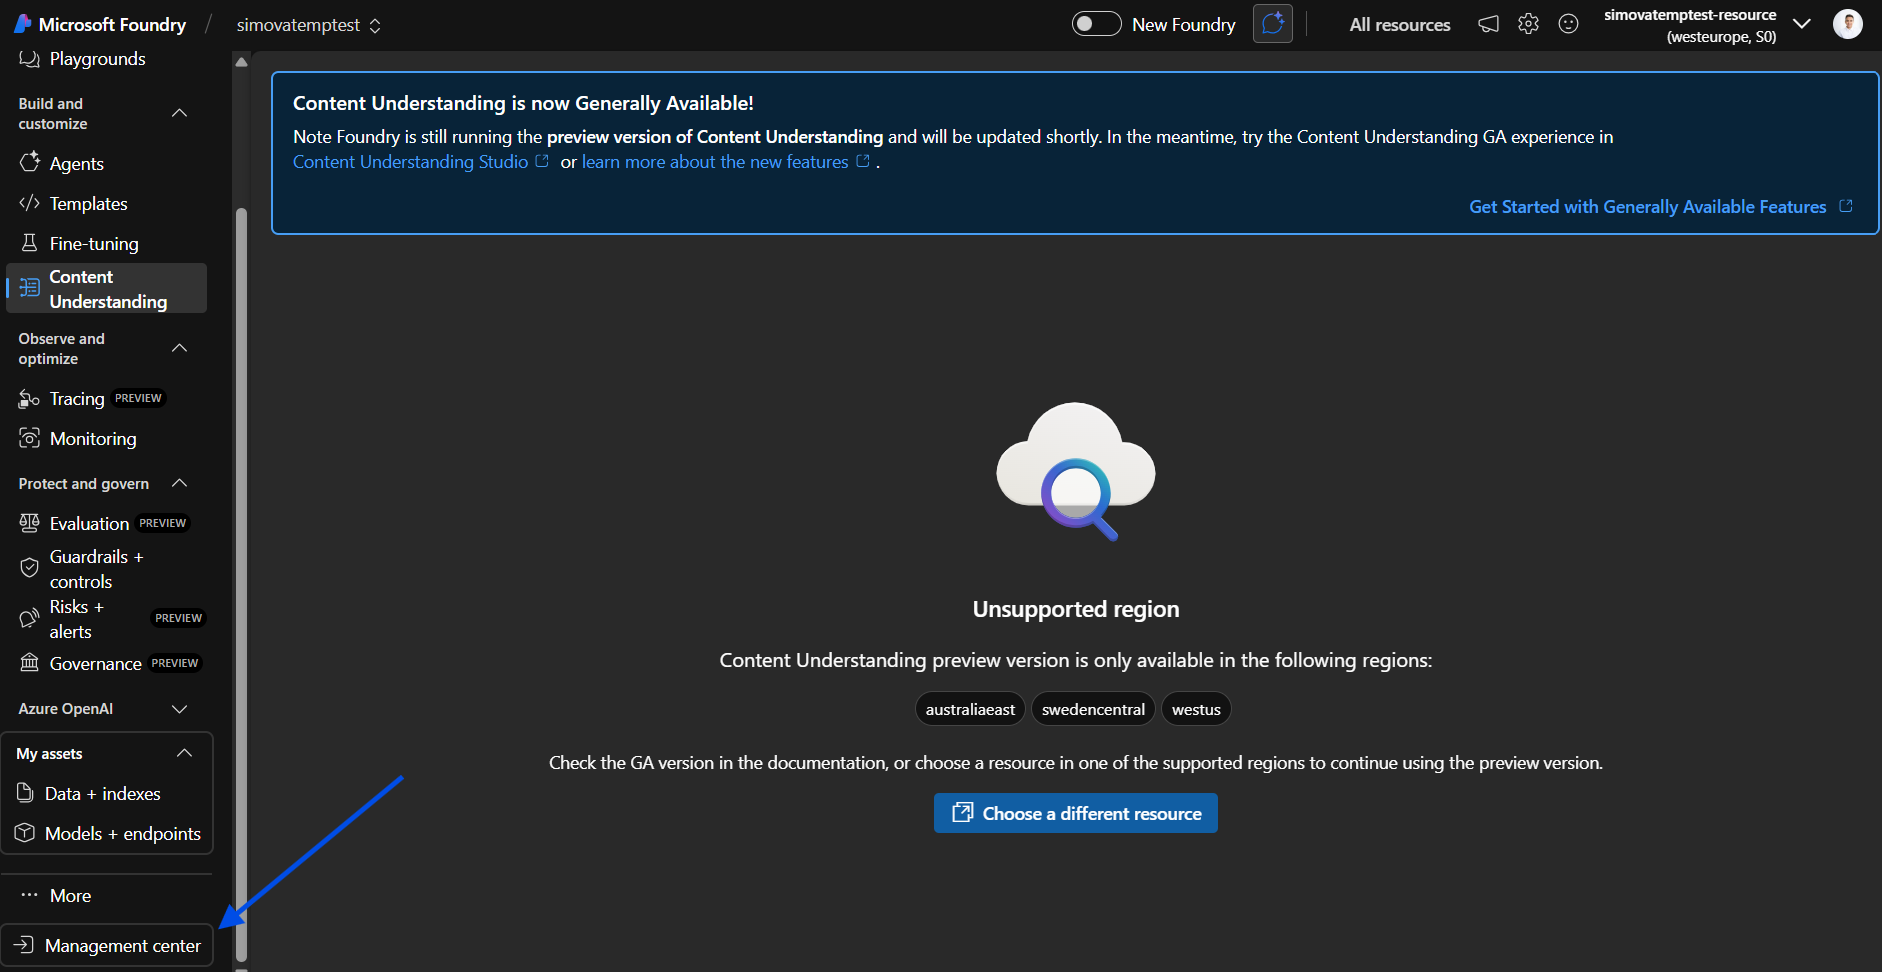Click the Microsoft Foundry logo icon
Image resolution: width=1882 pixels, height=972 pixels.
pos(22,24)
